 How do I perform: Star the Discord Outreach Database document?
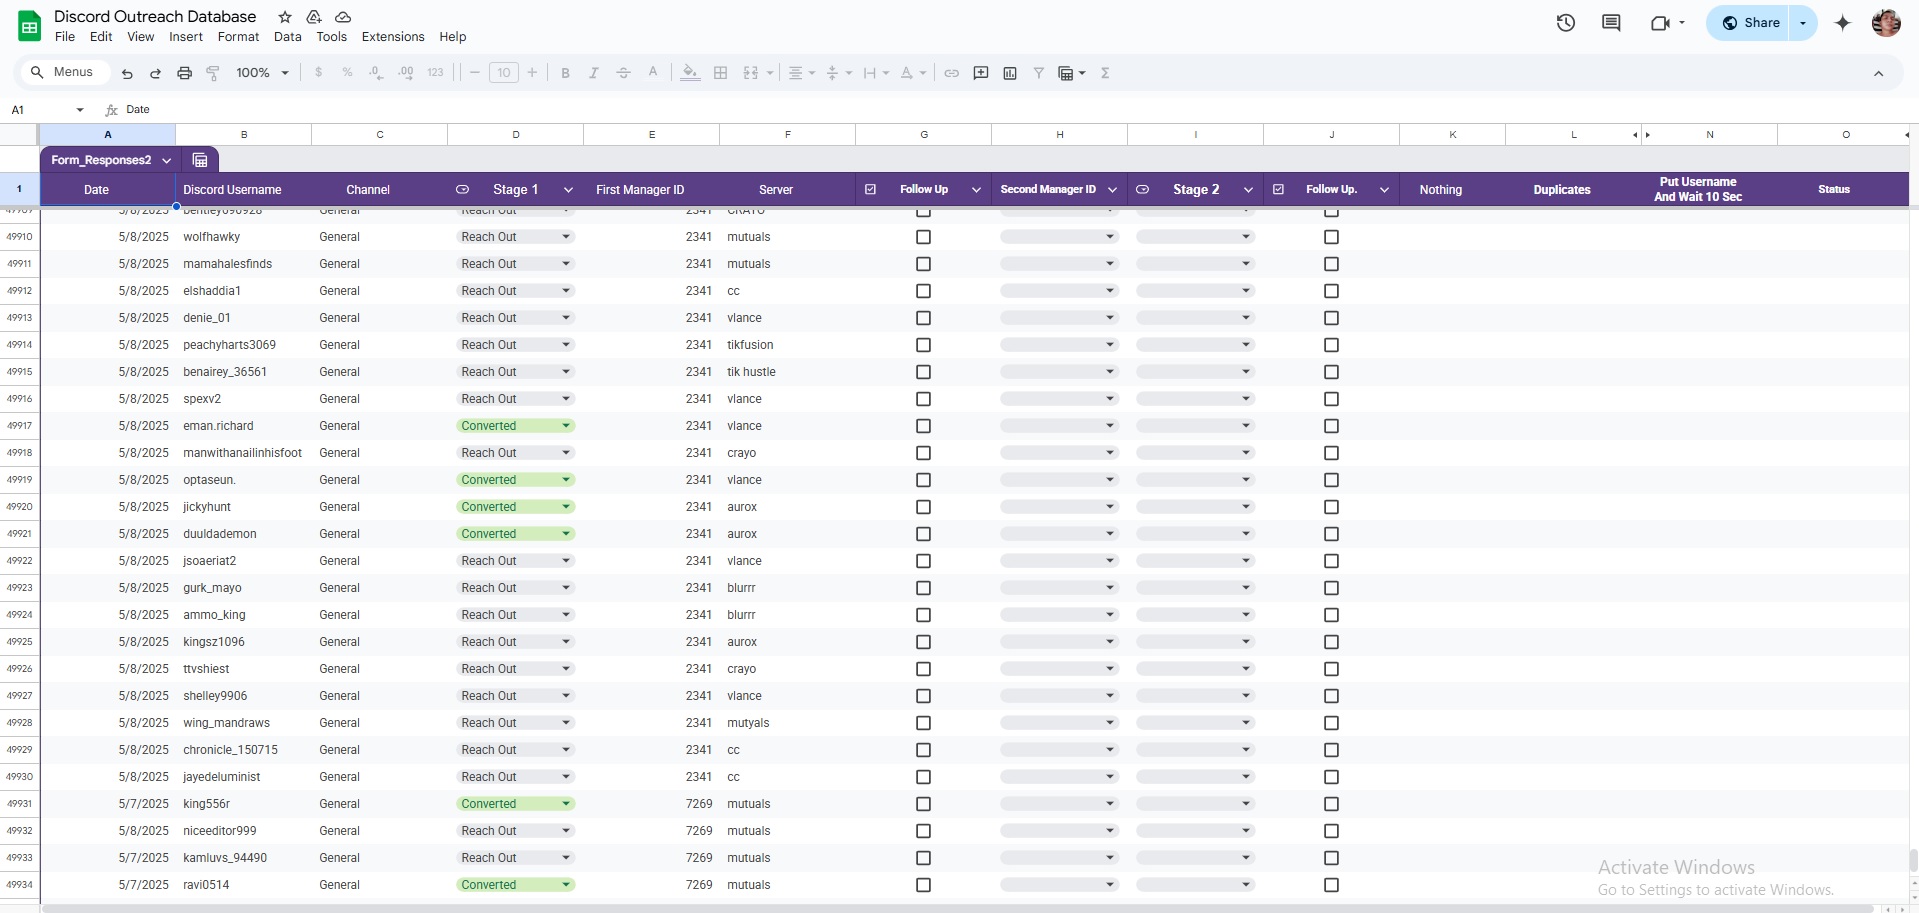[285, 17]
